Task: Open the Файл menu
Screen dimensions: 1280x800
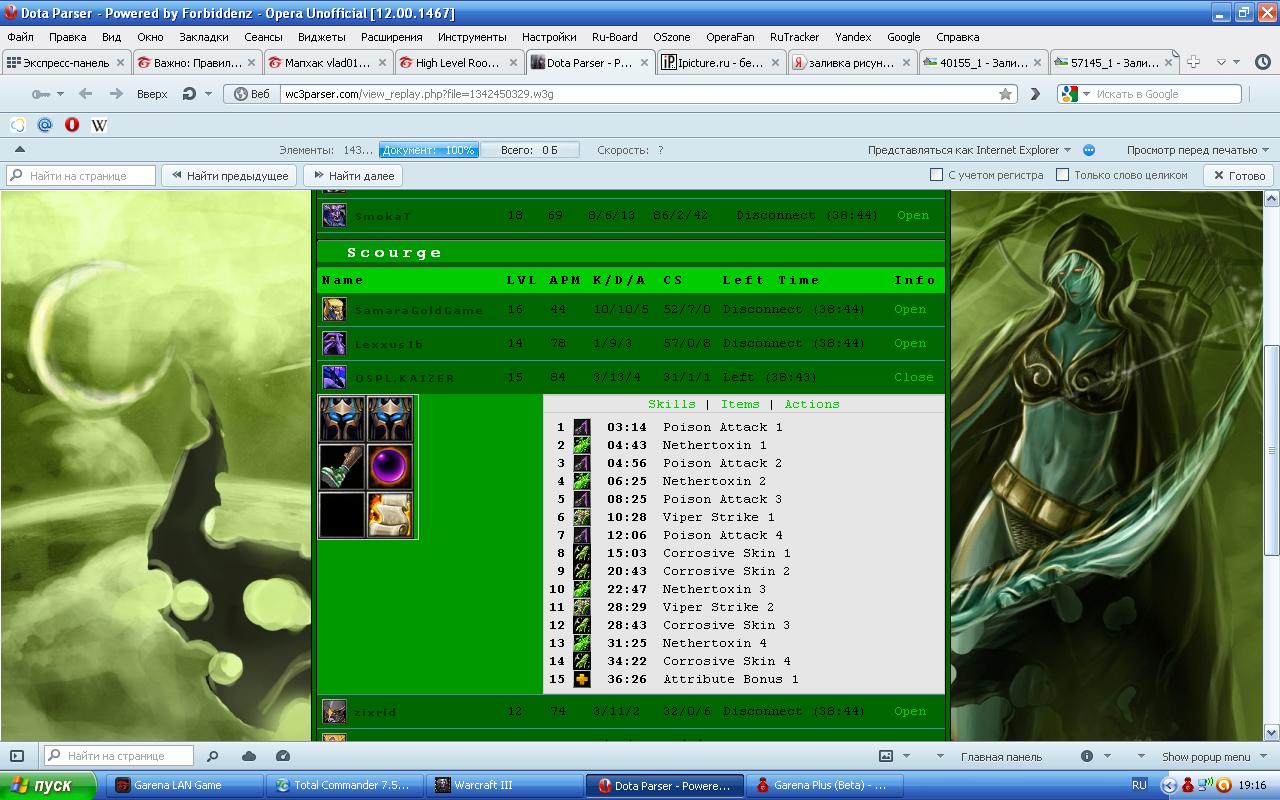Action: coord(20,37)
